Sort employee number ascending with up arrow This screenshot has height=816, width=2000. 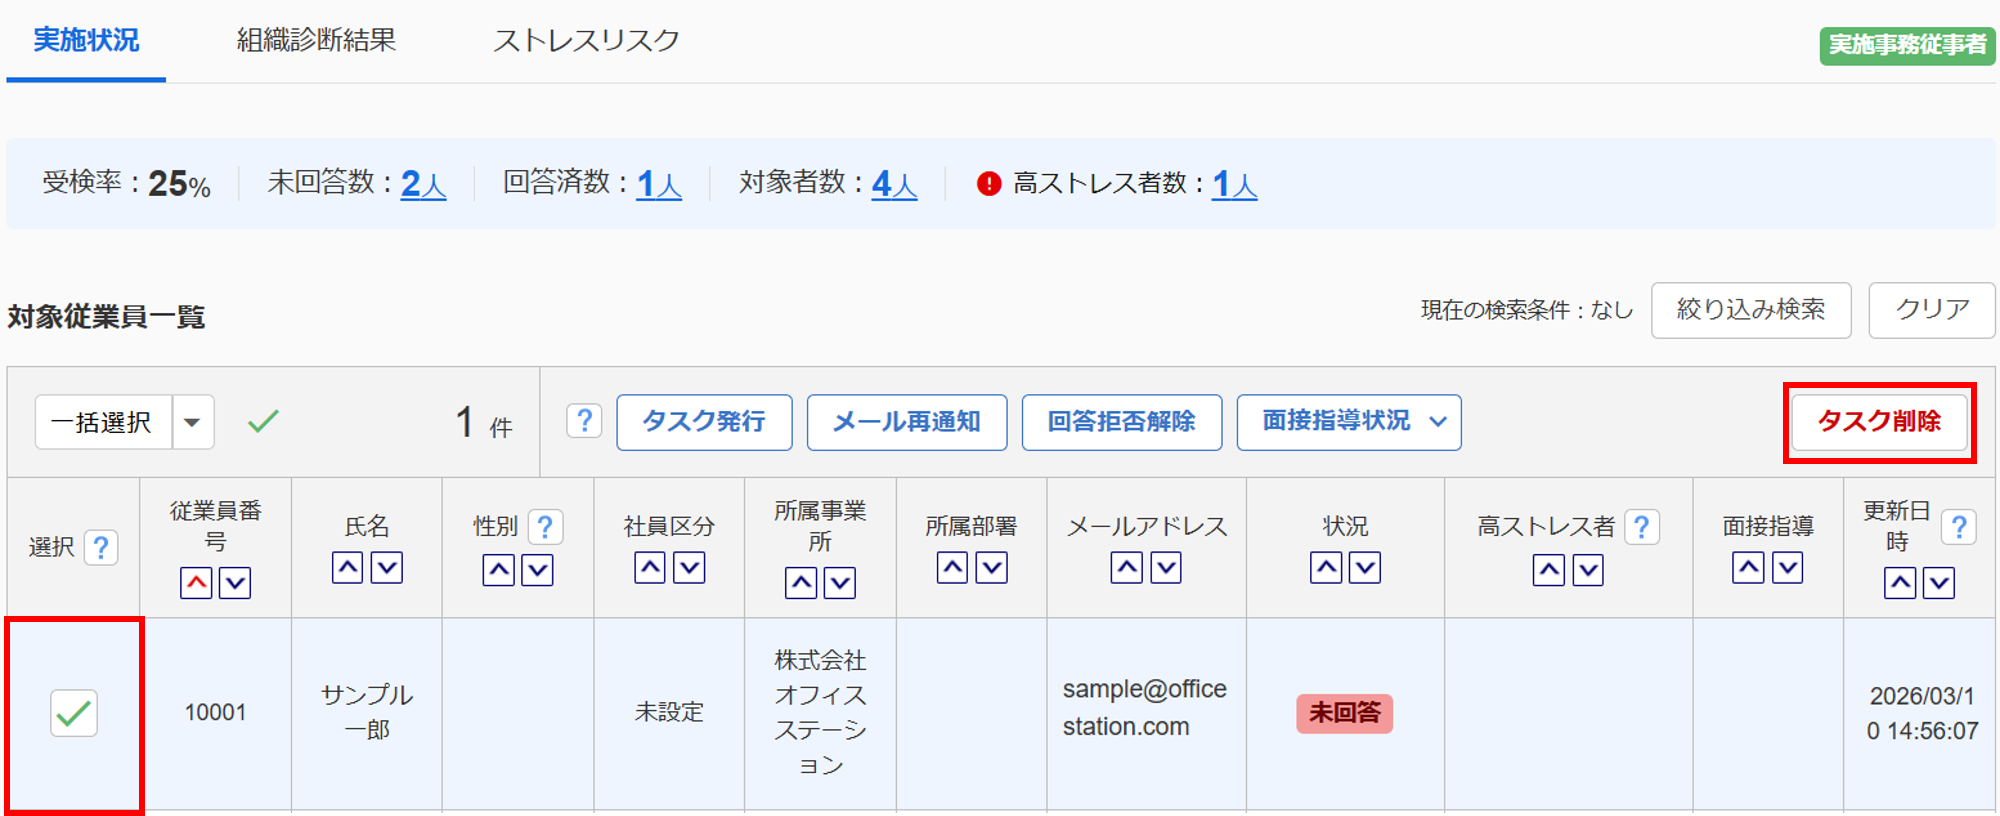pos(196,582)
